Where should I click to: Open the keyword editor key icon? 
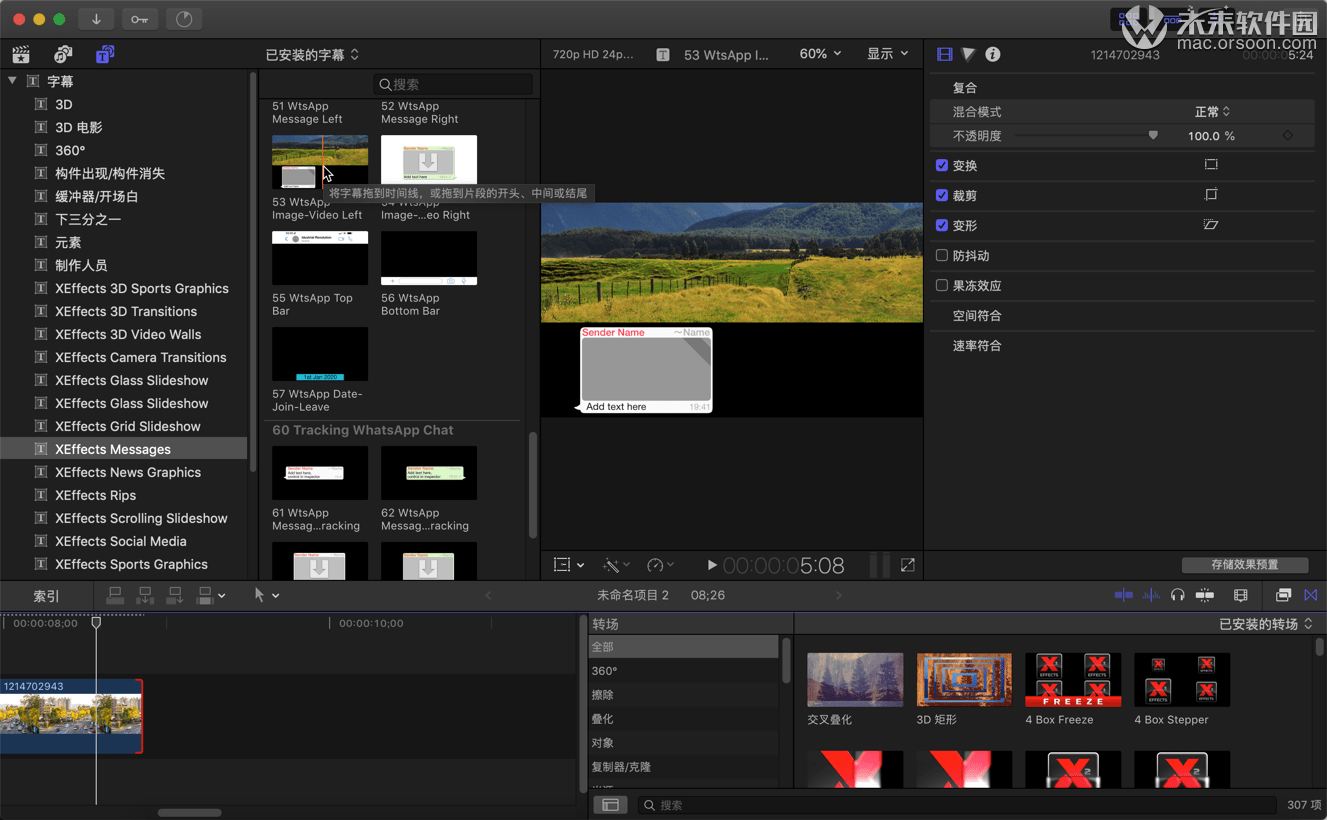[139, 19]
